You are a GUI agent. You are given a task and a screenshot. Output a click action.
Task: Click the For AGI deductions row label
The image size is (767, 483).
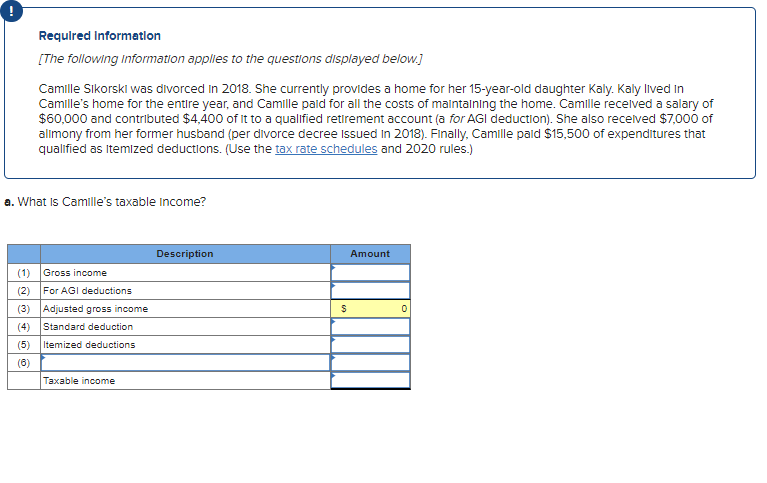pyautogui.click(x=87, y=291)
